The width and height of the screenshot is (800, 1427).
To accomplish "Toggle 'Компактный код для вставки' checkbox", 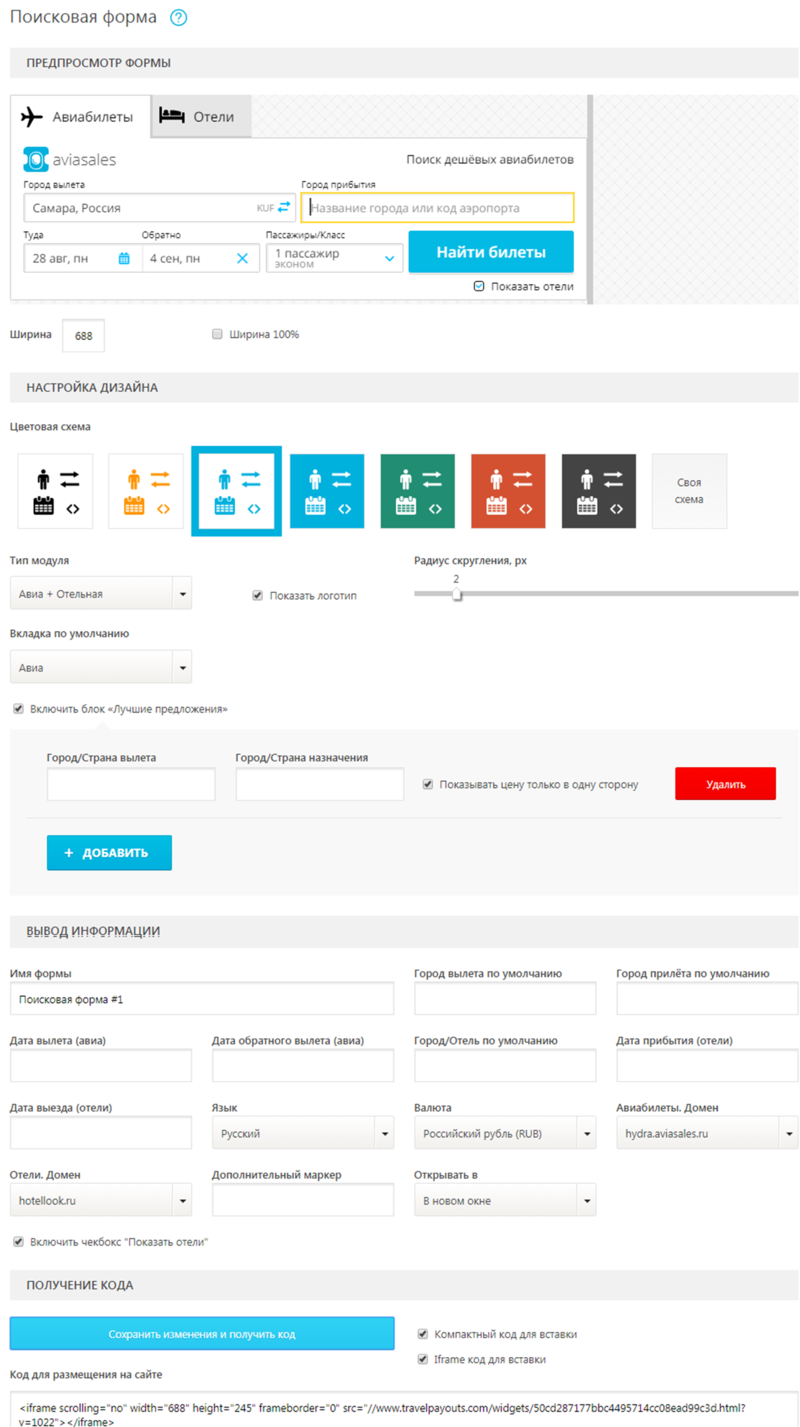I will point(423,1334).
